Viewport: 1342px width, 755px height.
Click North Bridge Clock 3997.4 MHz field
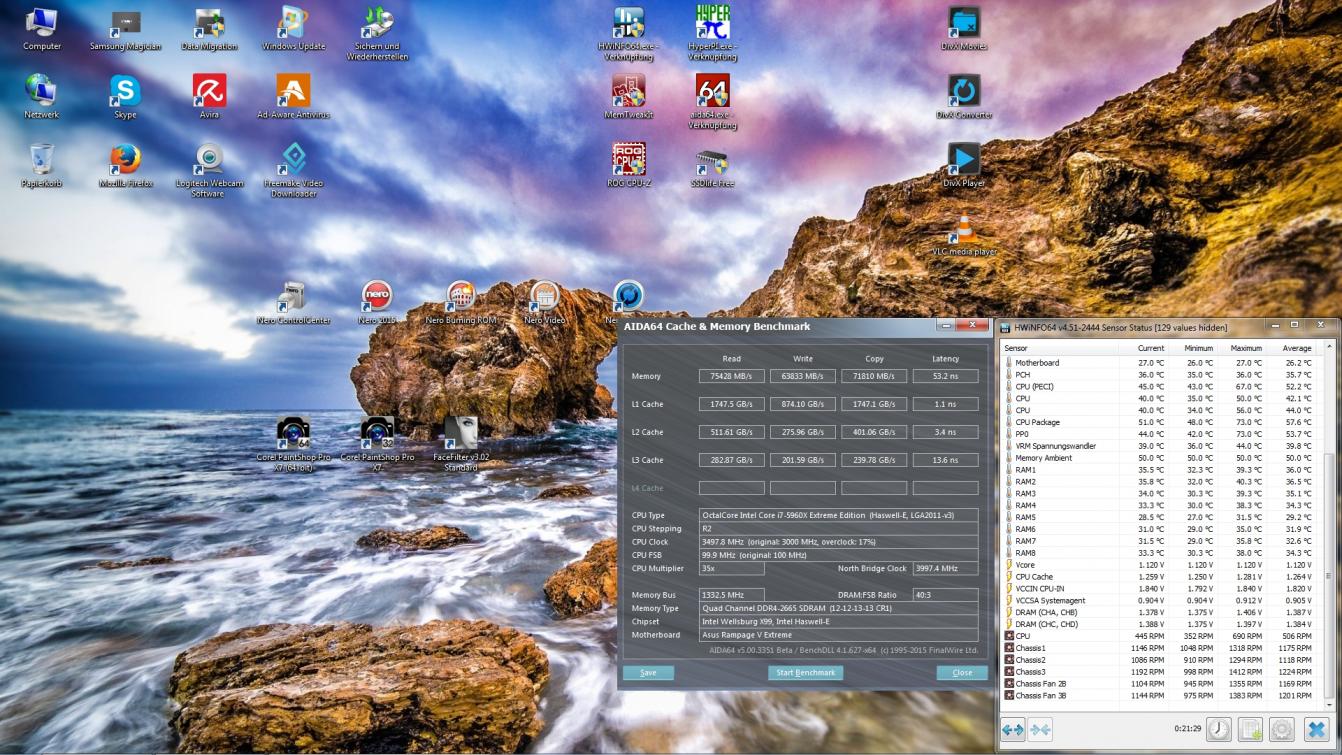coord(945,568)
